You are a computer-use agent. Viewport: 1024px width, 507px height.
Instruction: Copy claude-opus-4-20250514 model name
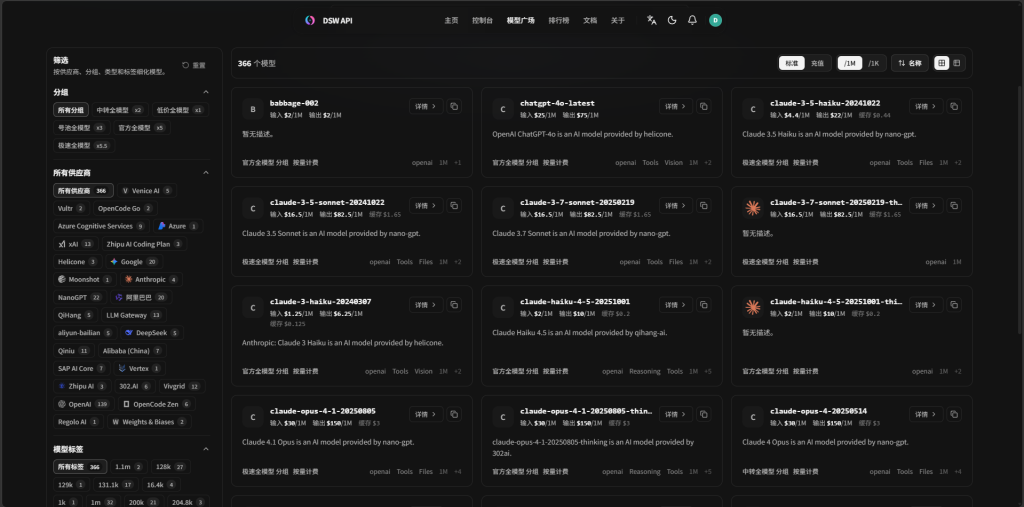(x=954, y=414)
